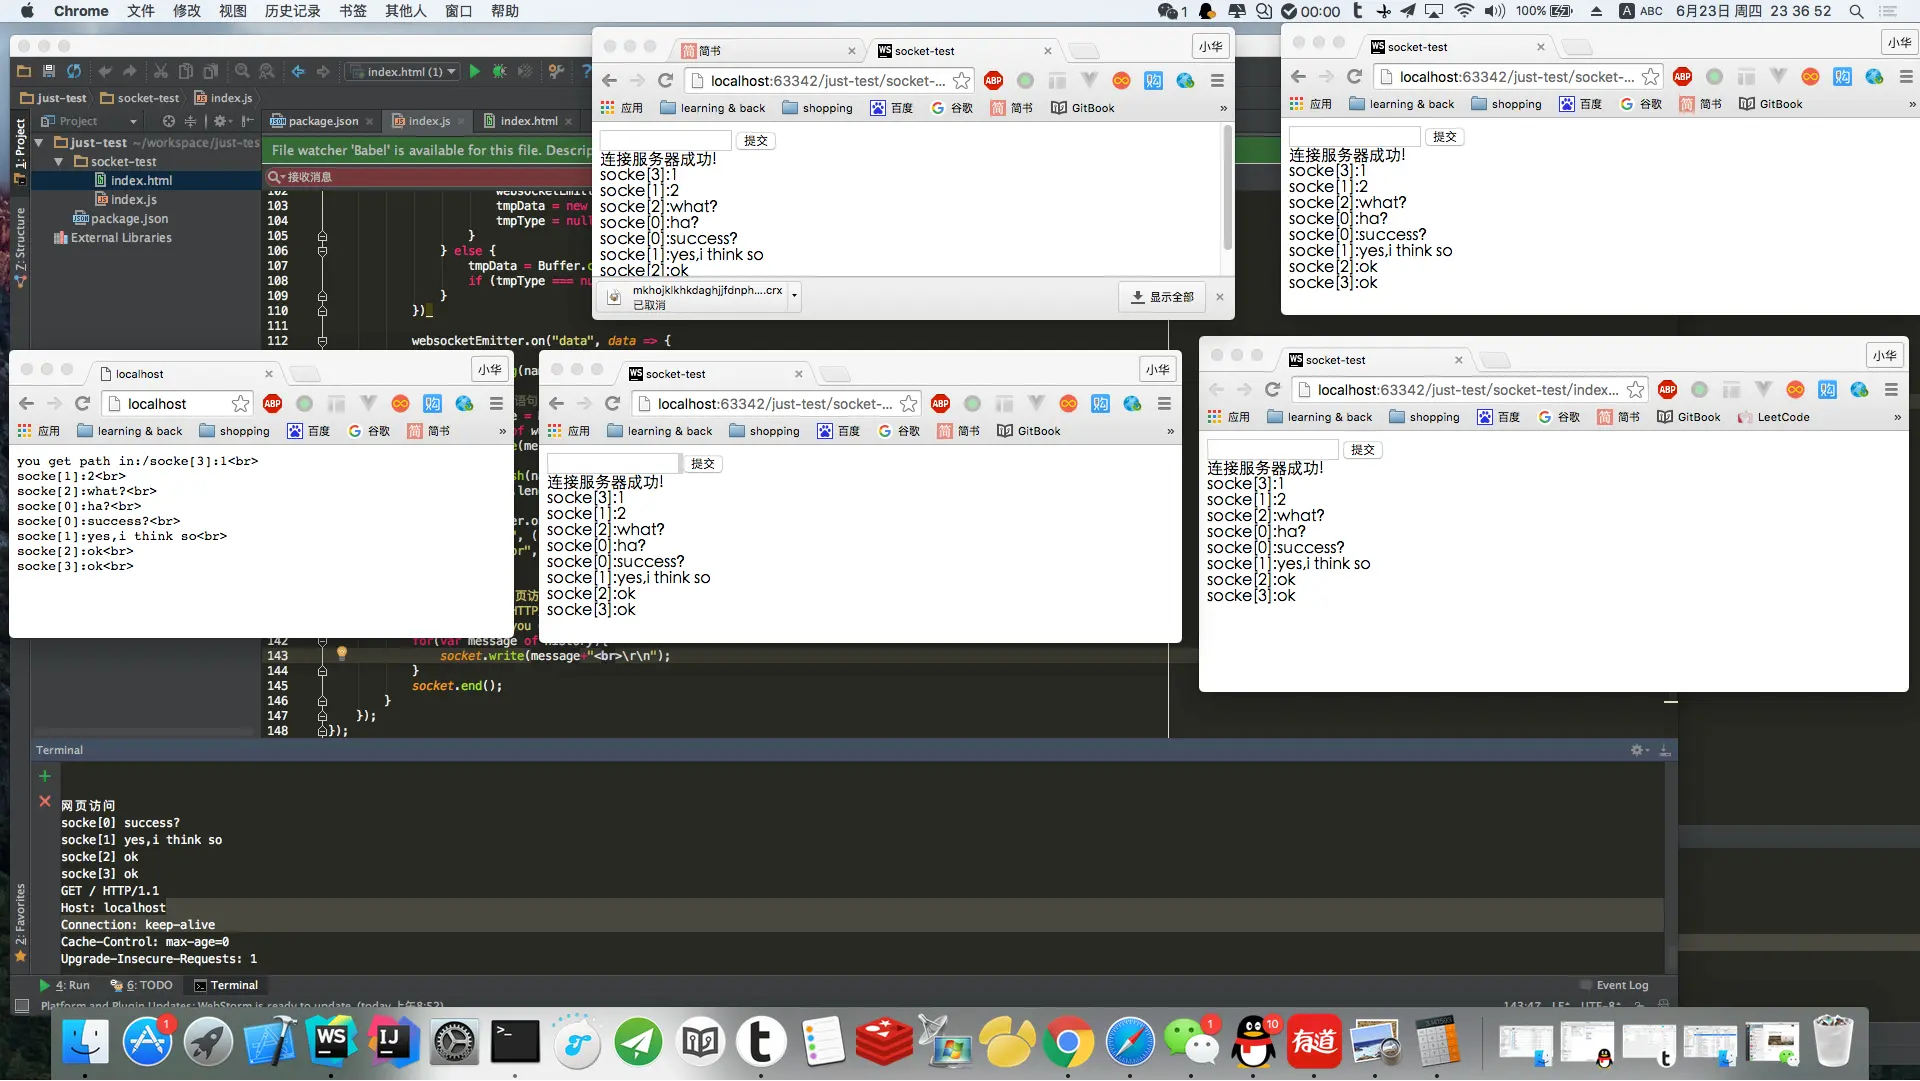Screen dimensions: 1920x1081
Task: Open WebStorm from the Dock
Action: (331, 1042)
